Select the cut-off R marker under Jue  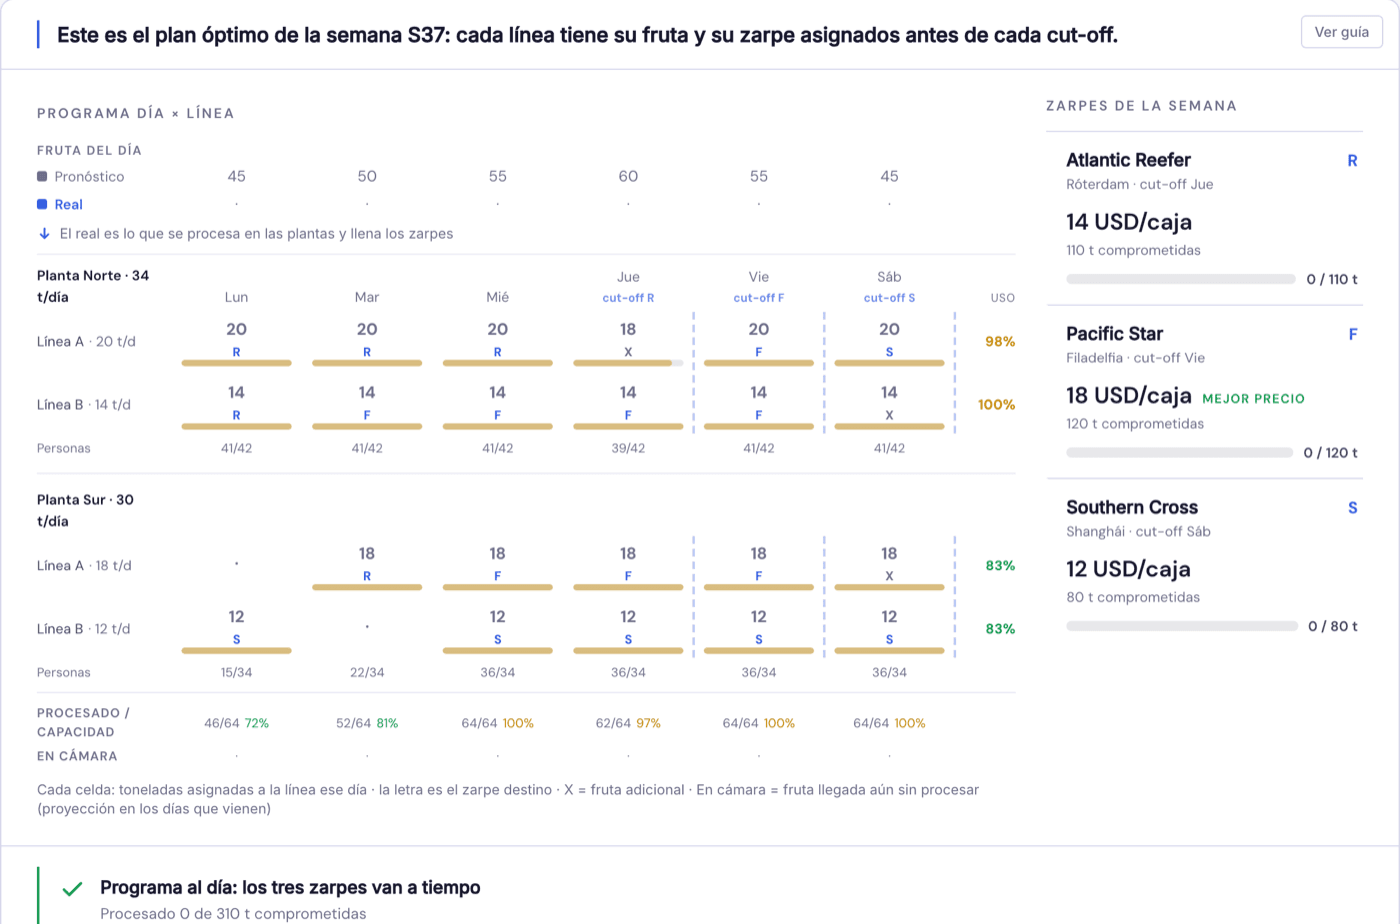tap(628, 298)
